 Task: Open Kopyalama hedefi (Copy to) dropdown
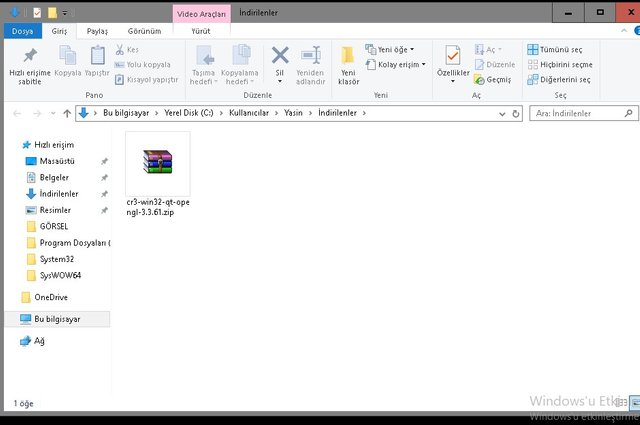[x=240, y=66]
